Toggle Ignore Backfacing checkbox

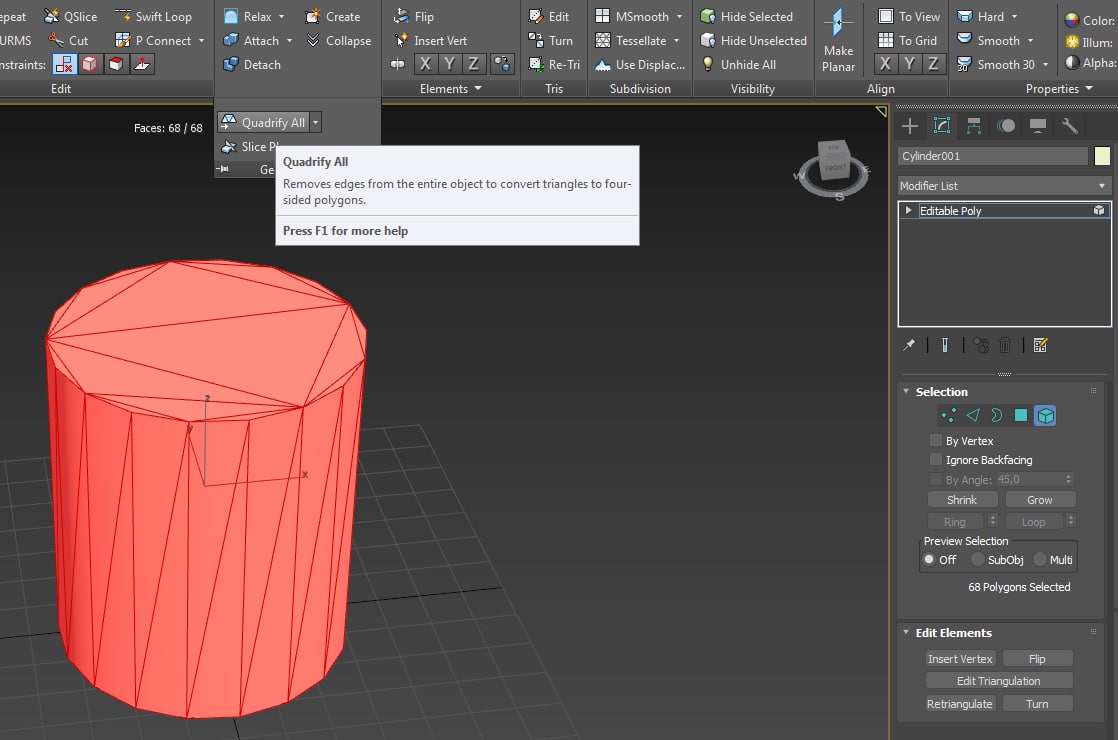(936, 459)
